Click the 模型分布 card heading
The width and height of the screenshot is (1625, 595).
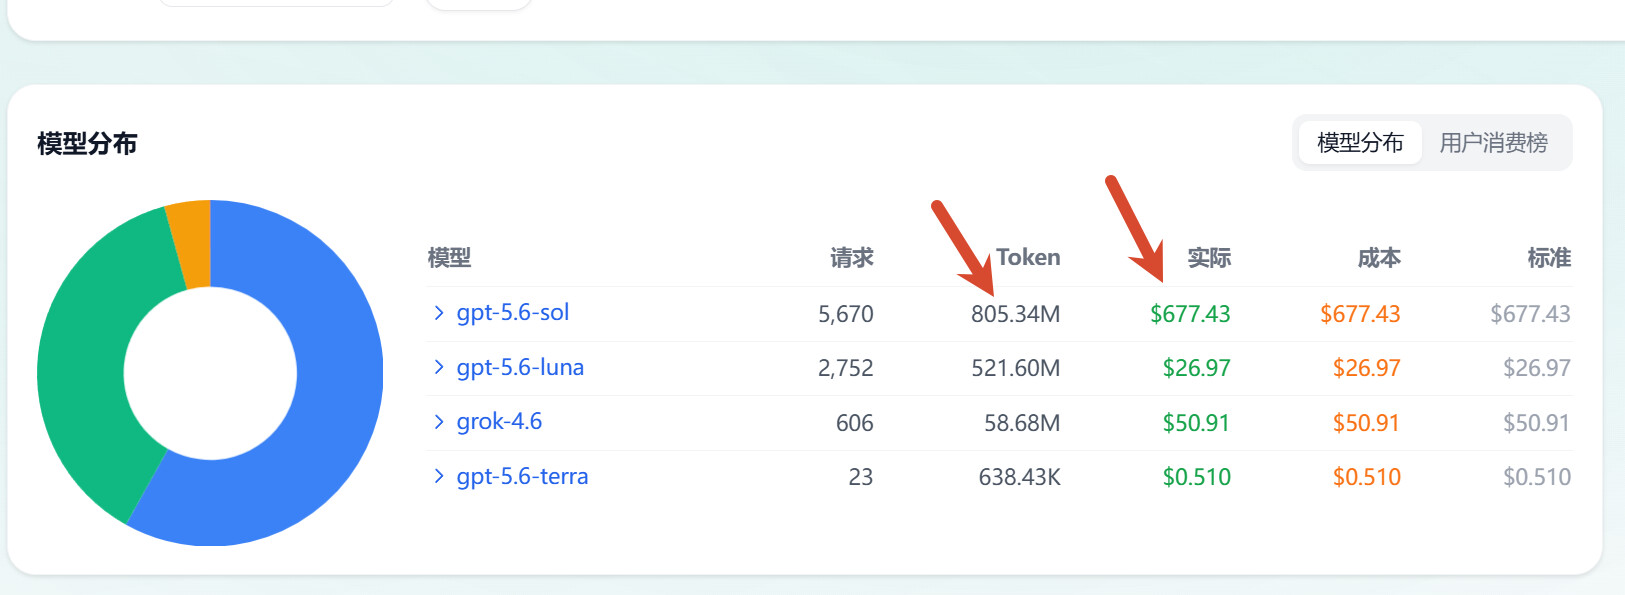point(87,144)
